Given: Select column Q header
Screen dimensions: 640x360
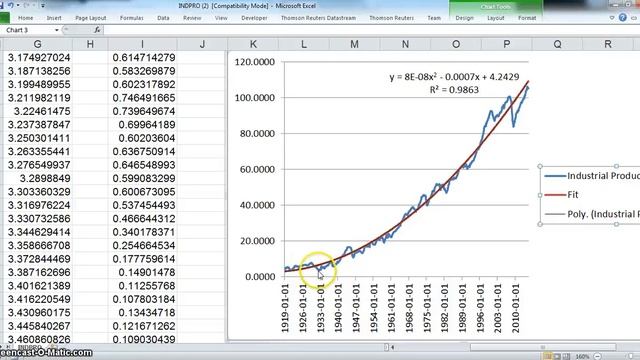Looking at the screenshot, I should (x=557, y=44).
